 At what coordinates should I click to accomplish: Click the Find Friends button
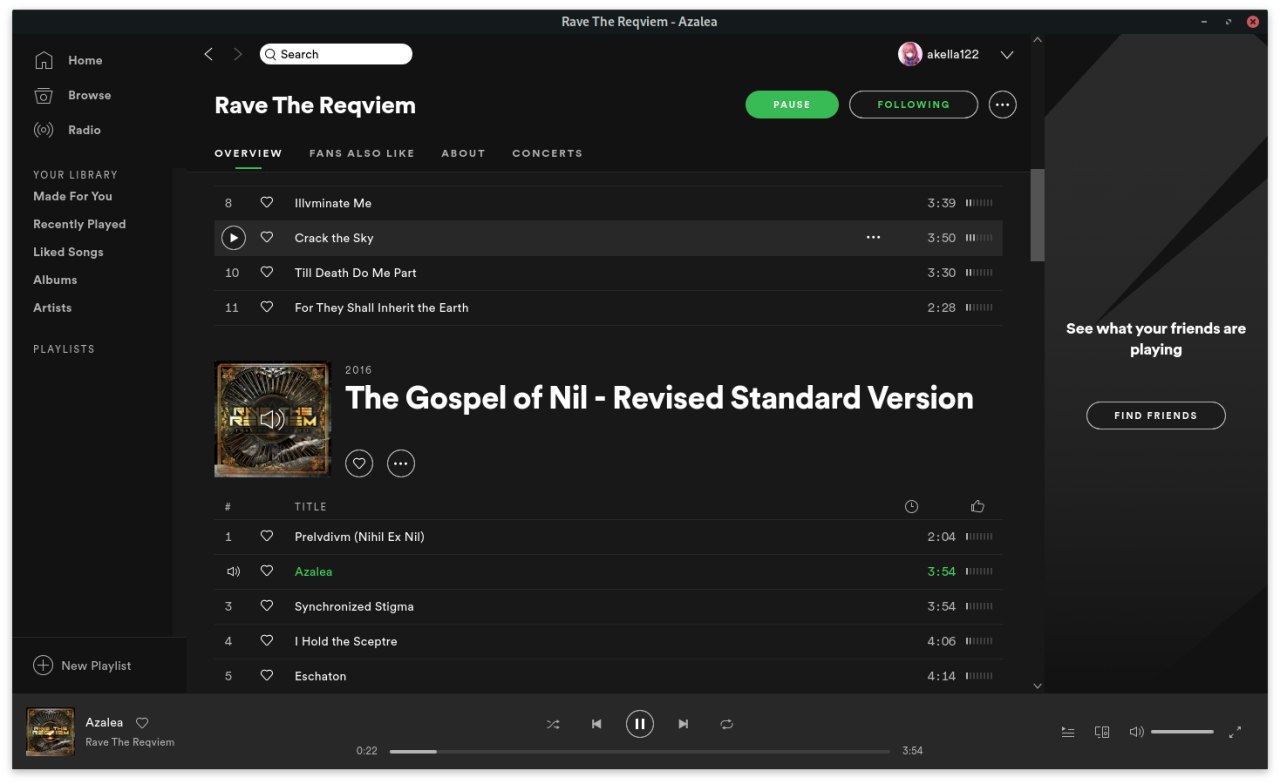point(1156,415)
